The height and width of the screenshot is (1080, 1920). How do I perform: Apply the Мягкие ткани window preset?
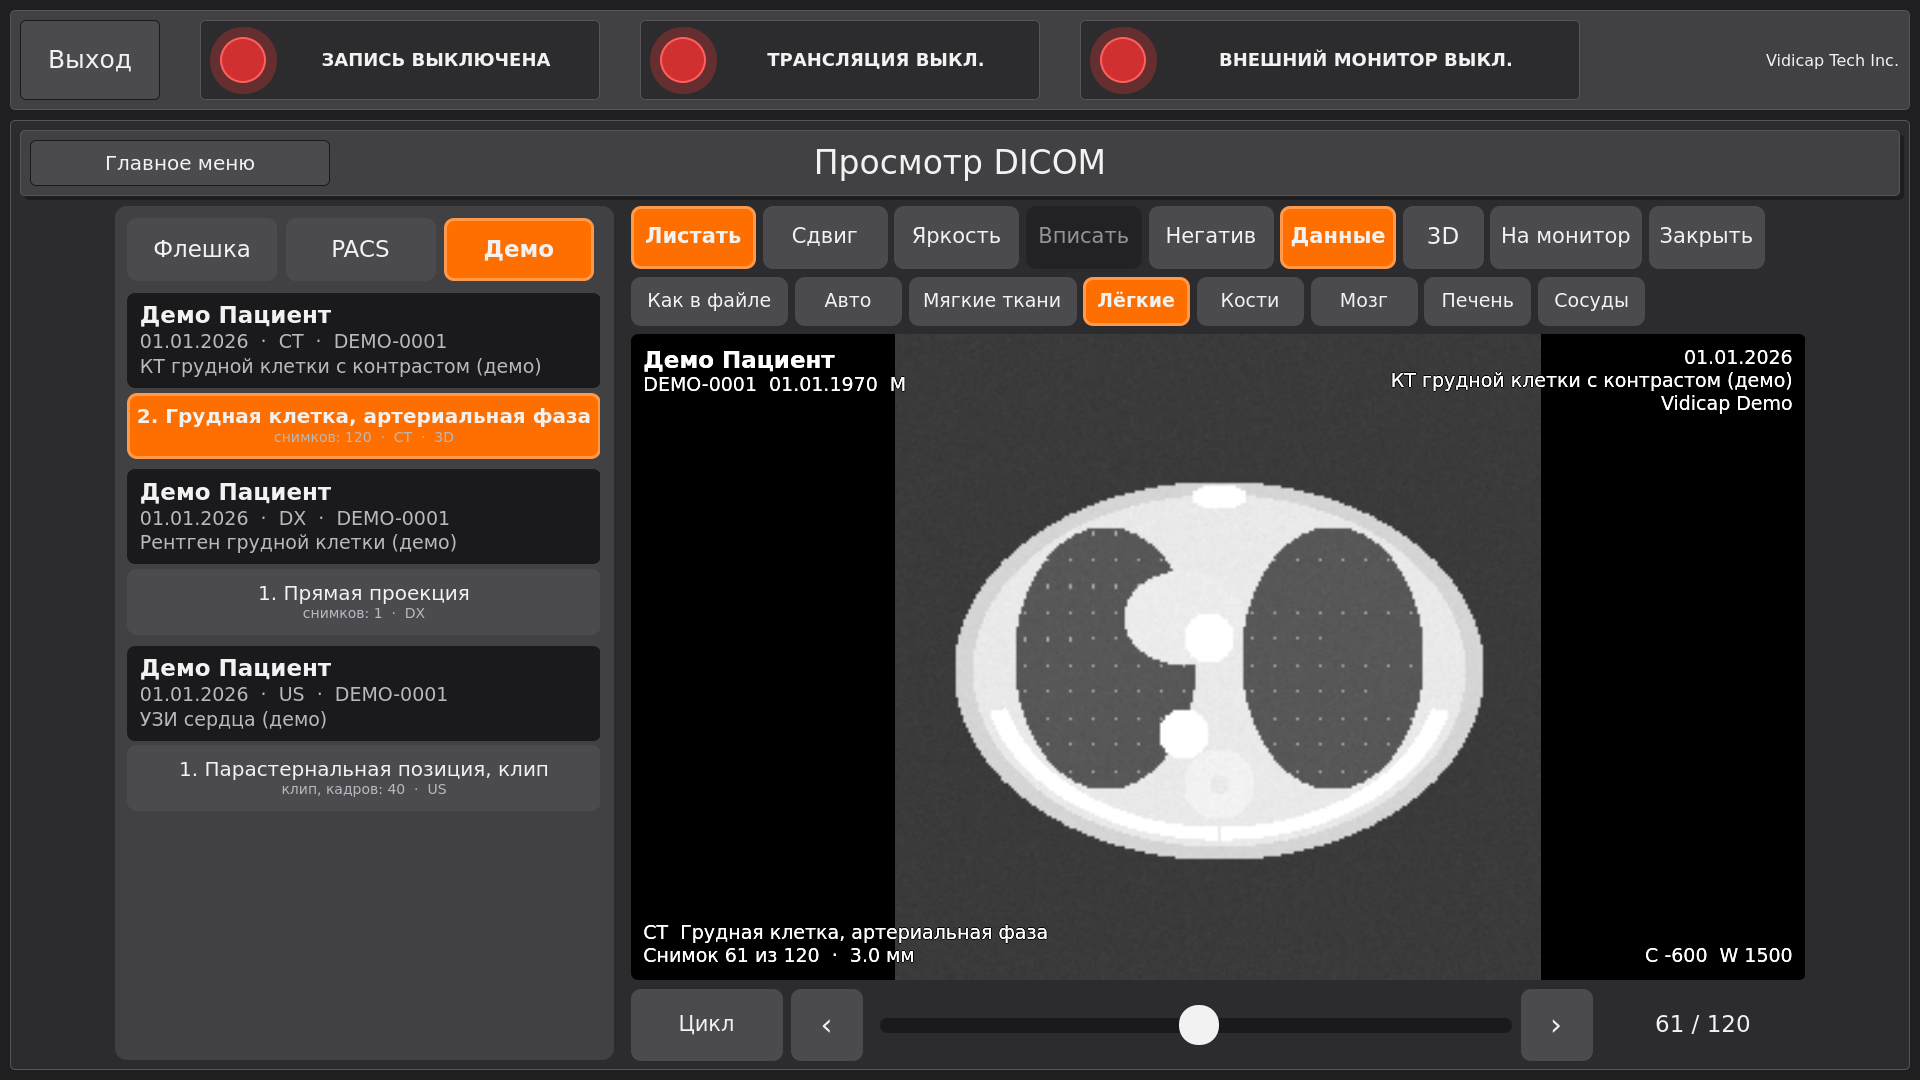tap(992, 301)
